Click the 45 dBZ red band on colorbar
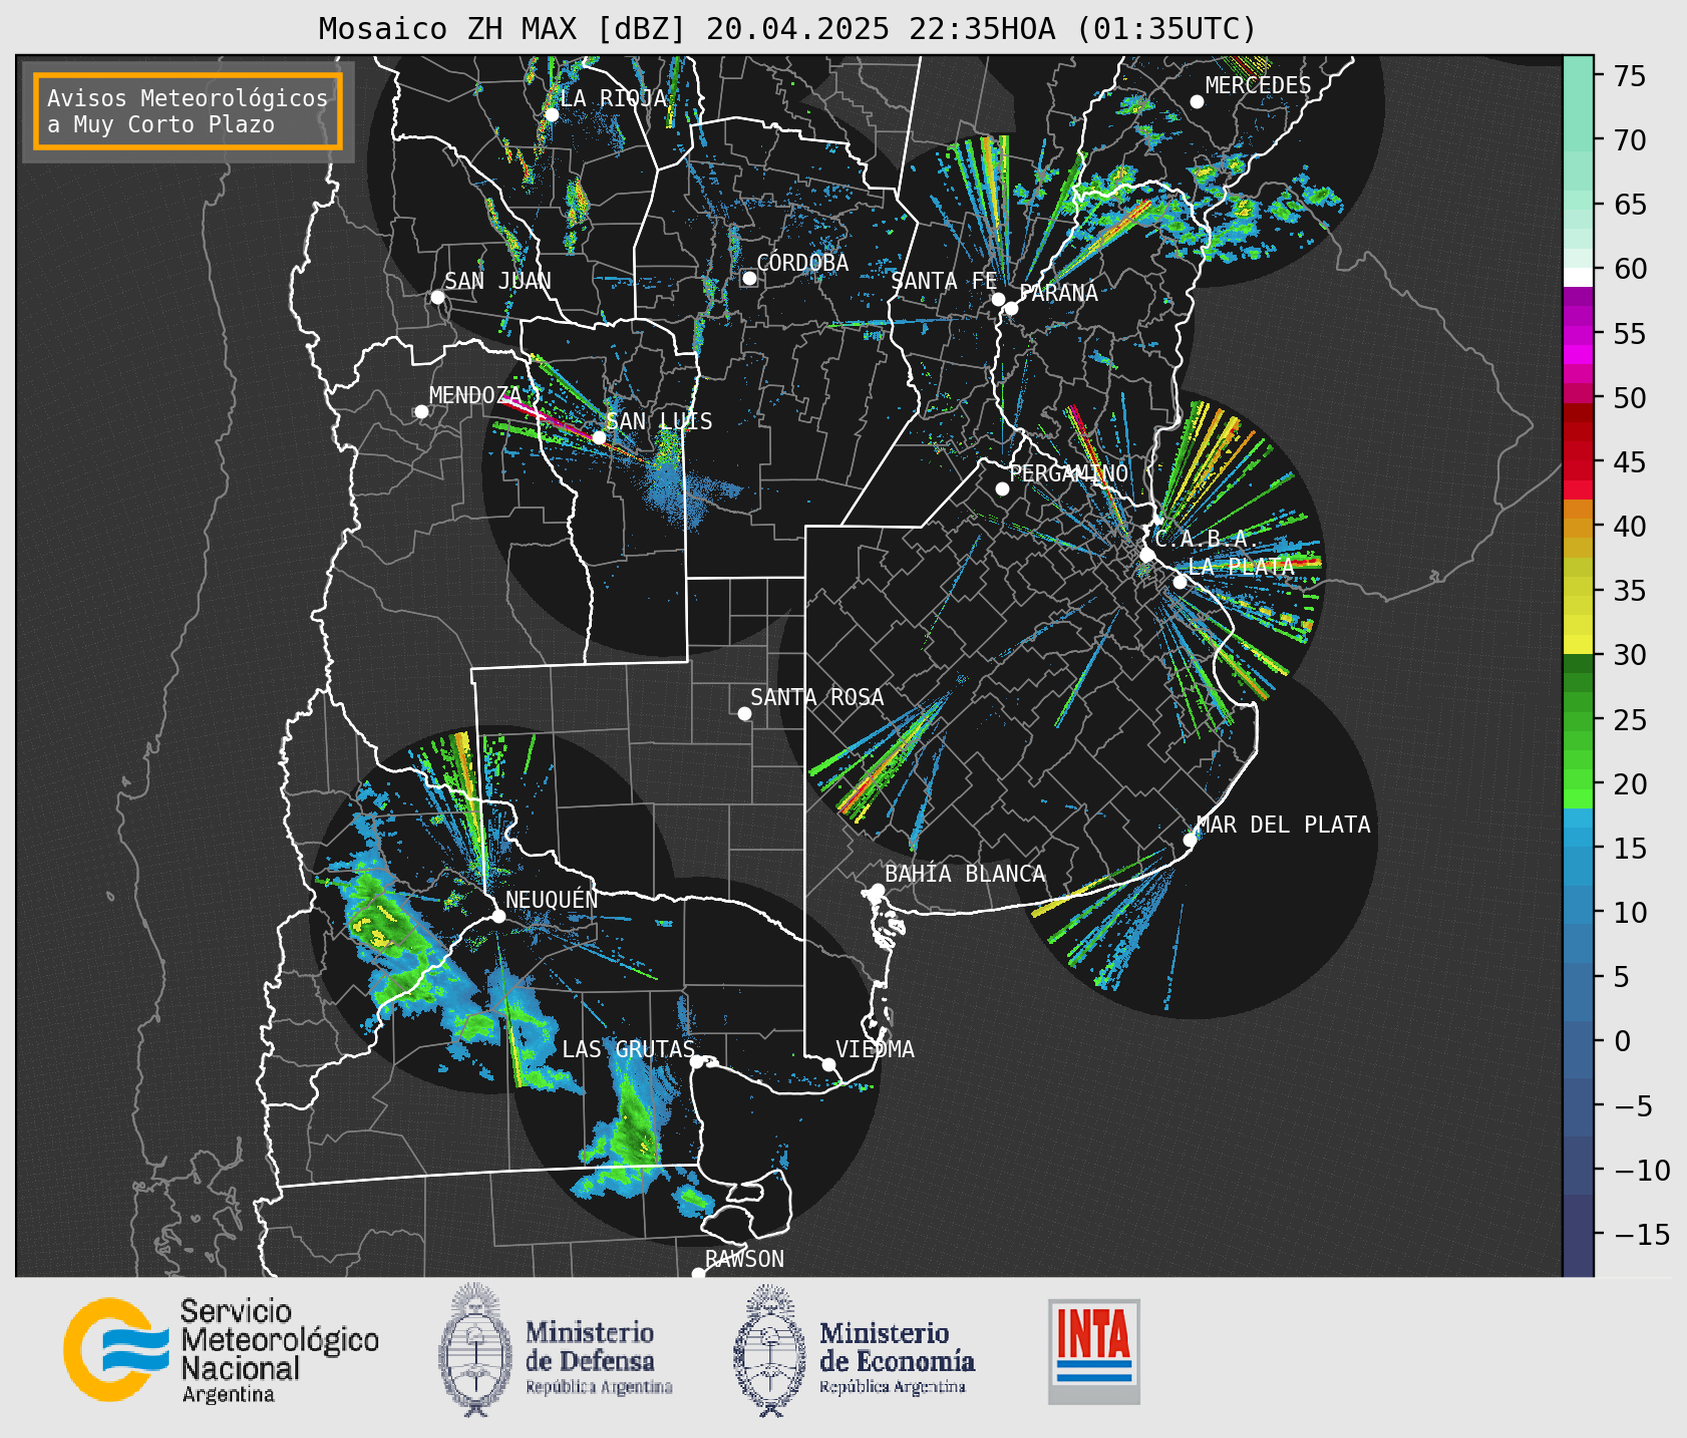Viewport: 1687px width, 1438px height. point(1578,461)
